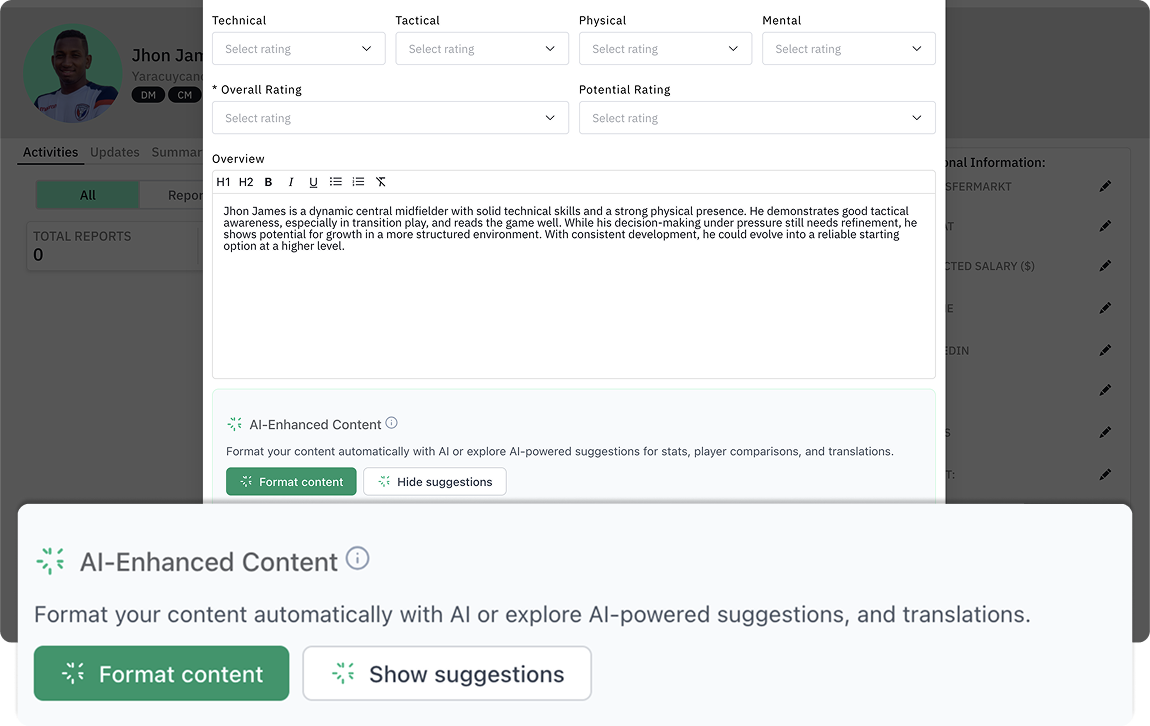This screenshot has height=726, width=1150.
Task: Hide AI-powered suggestions
Action: 434,481
